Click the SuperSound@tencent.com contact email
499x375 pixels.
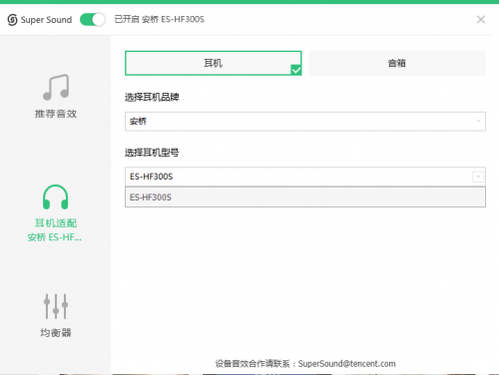347,363
